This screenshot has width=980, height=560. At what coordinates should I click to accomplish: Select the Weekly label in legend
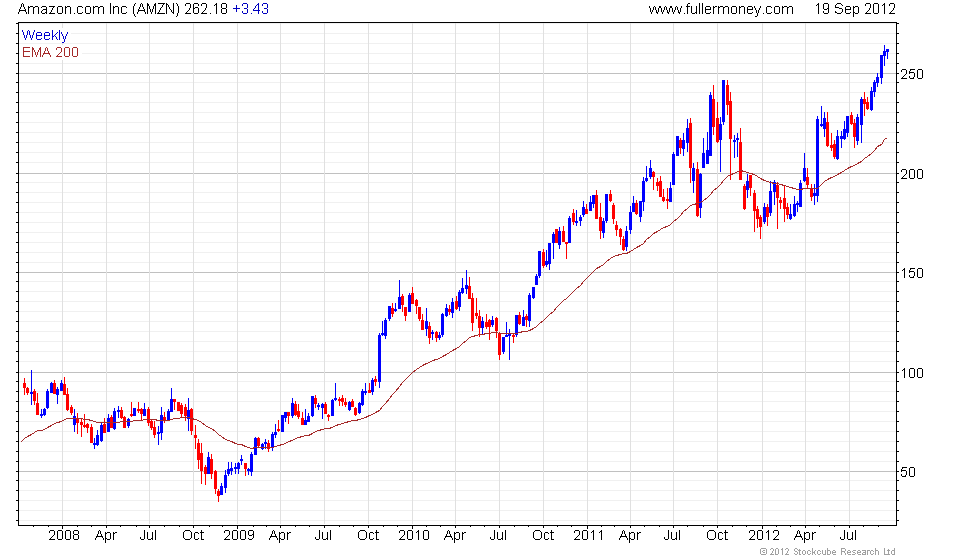click(x=44, y=36)
